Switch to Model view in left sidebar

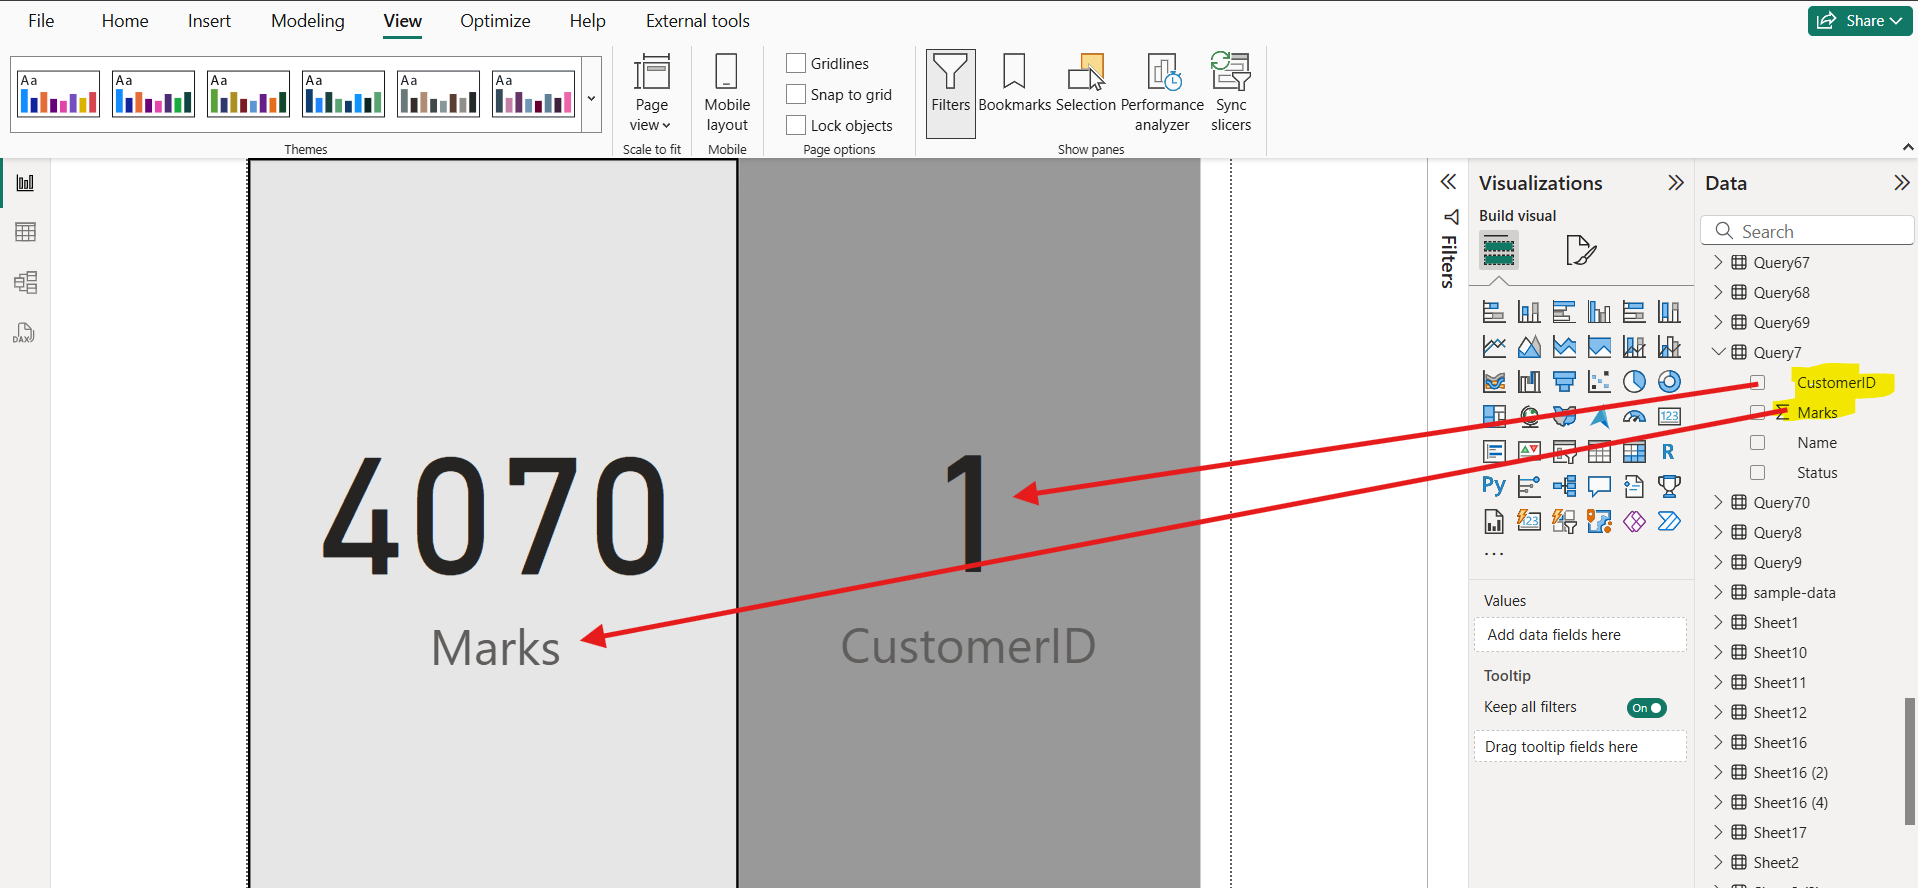pos(26,283)
